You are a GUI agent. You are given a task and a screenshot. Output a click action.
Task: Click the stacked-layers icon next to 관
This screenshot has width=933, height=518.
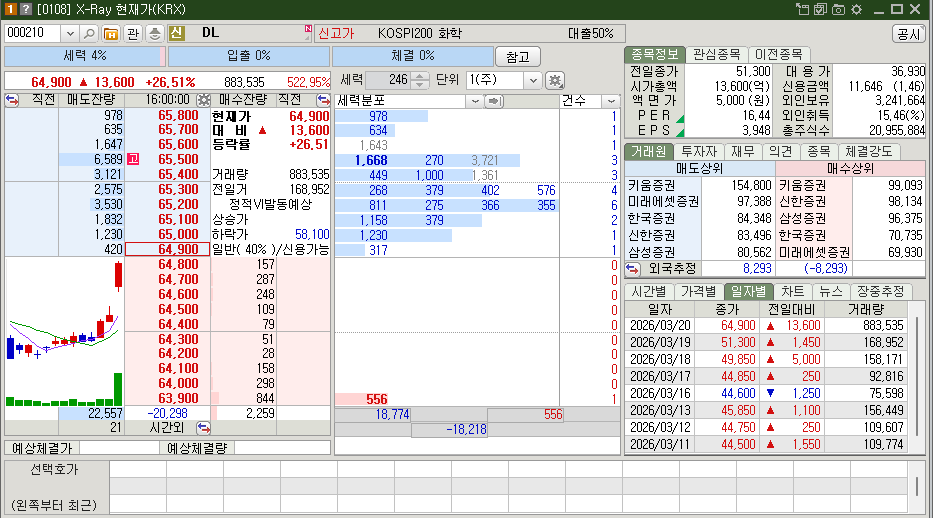tap(155, 33)
